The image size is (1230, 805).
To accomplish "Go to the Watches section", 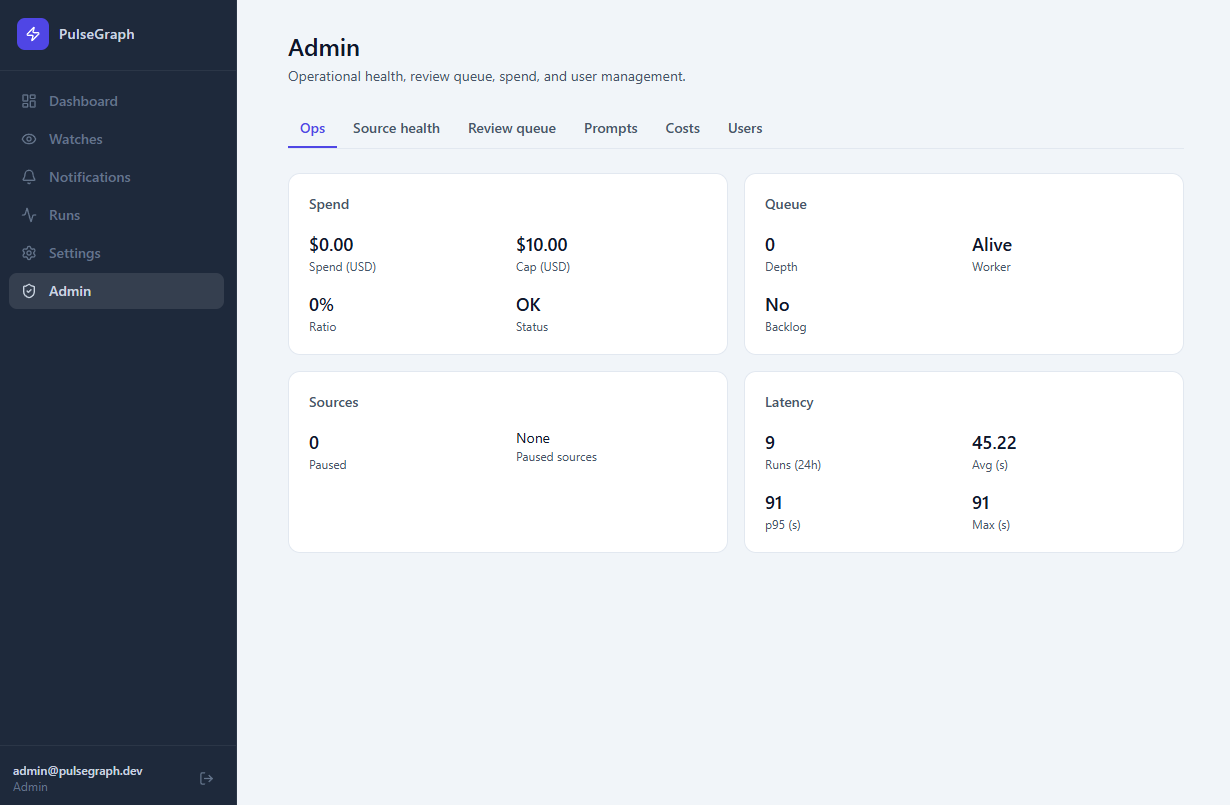I will pyautogui.click(x=116, y=139).
